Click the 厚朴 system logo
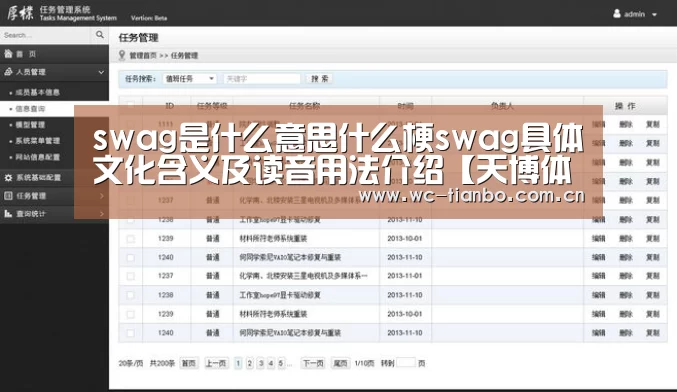677x392 pixels. [20, 13]
